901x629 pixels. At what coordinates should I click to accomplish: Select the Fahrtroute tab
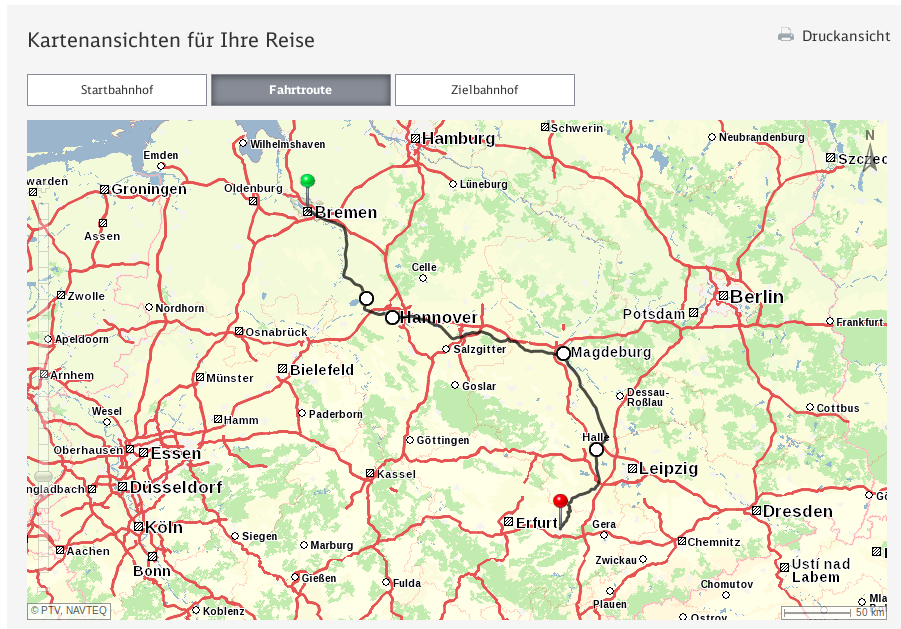(x=301, y=90)
